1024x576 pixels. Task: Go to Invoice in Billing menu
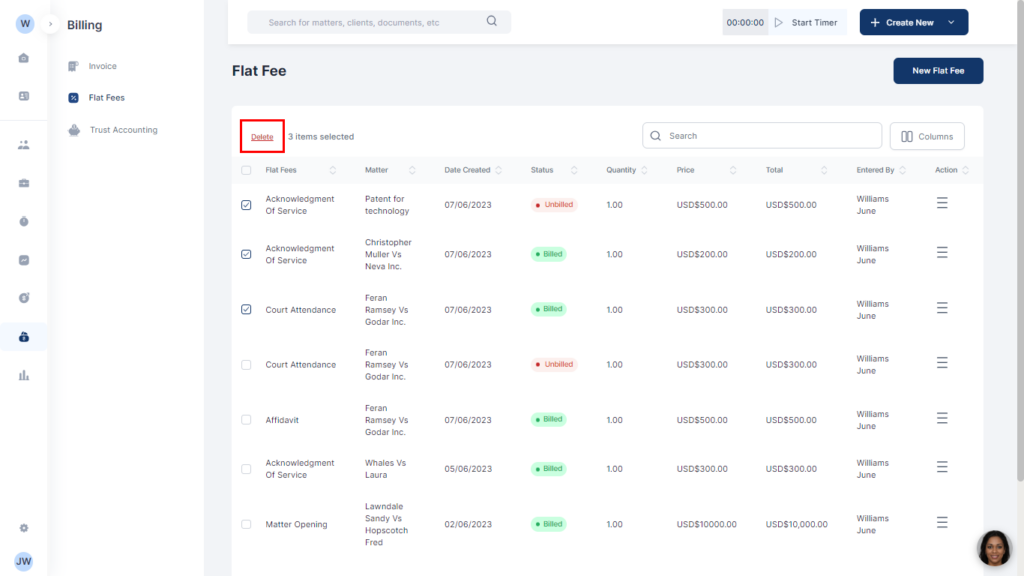click(102, 66)
